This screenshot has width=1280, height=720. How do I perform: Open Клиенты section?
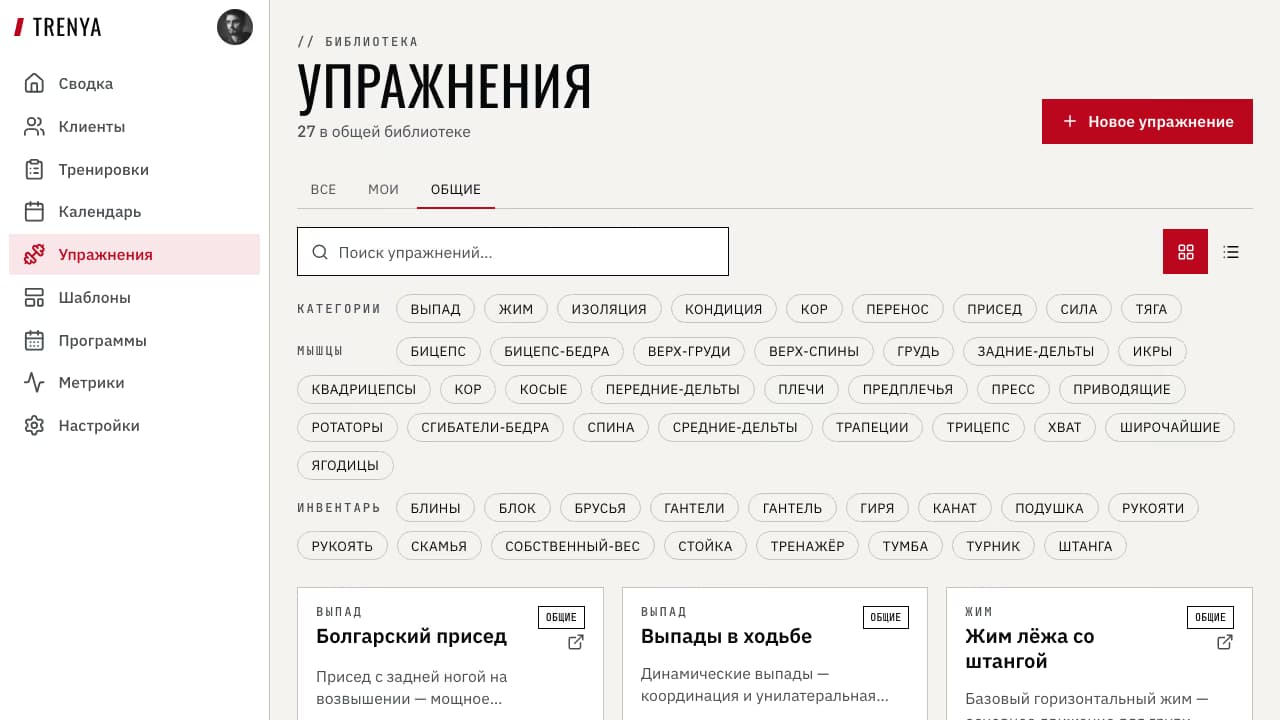[x=134, y=127]
